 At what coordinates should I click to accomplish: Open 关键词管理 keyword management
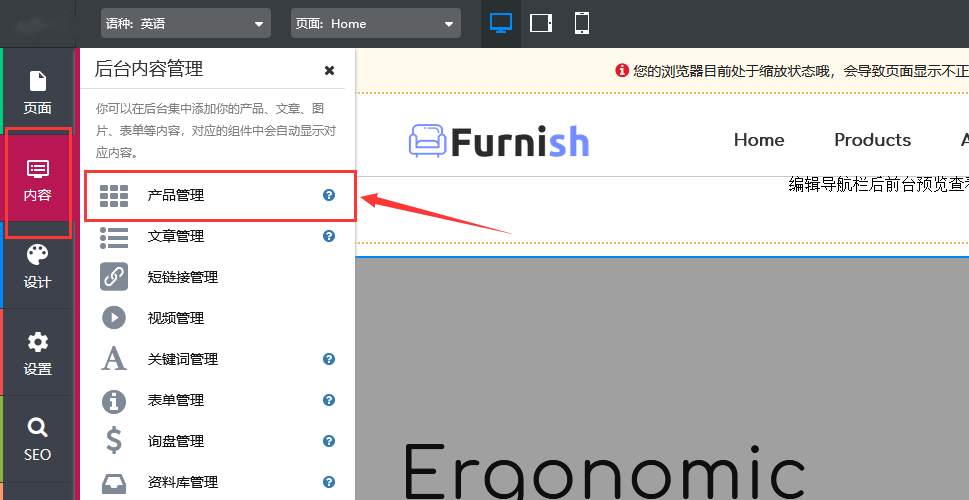point(182,359)
